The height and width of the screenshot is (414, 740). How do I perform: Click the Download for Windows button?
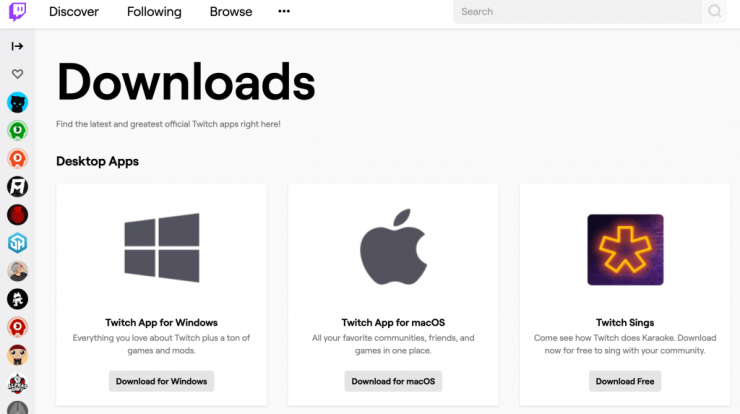pos(161,381)
